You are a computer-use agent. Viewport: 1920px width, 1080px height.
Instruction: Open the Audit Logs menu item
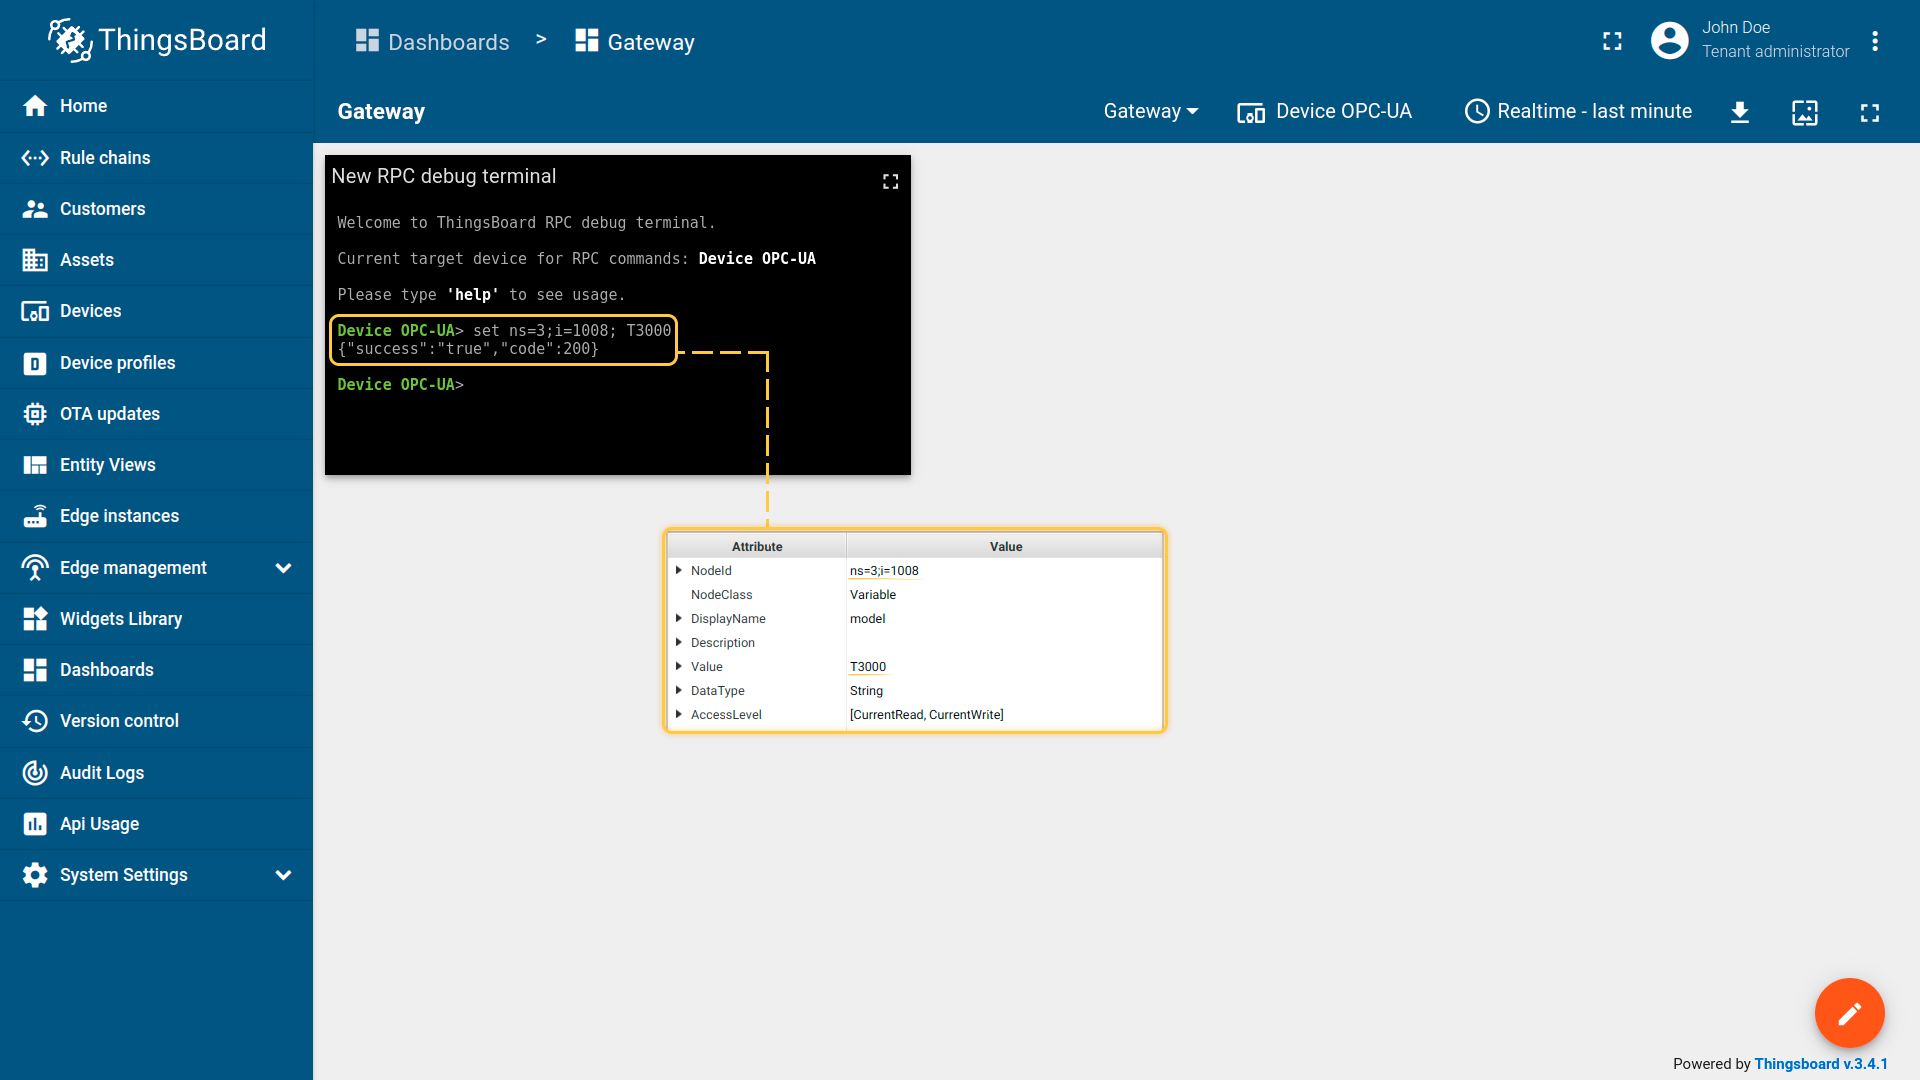156,773
